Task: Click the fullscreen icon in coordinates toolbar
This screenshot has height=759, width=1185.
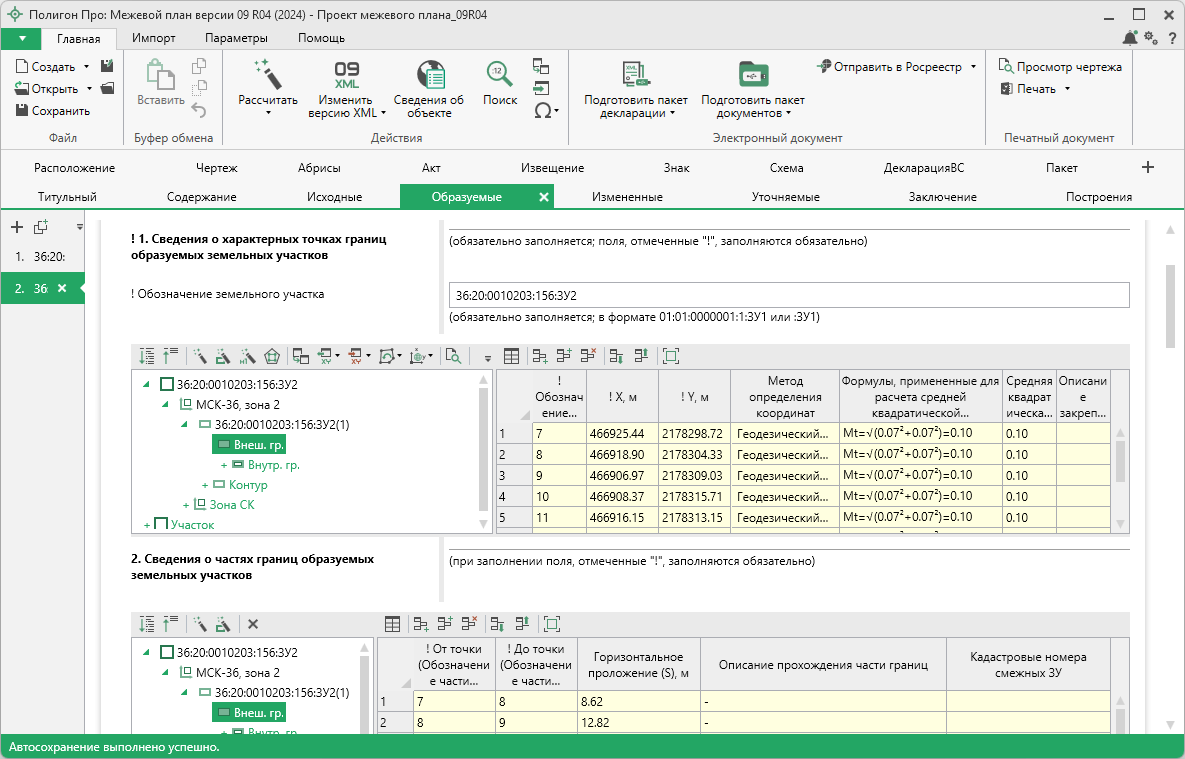Action: coord(670,356)
